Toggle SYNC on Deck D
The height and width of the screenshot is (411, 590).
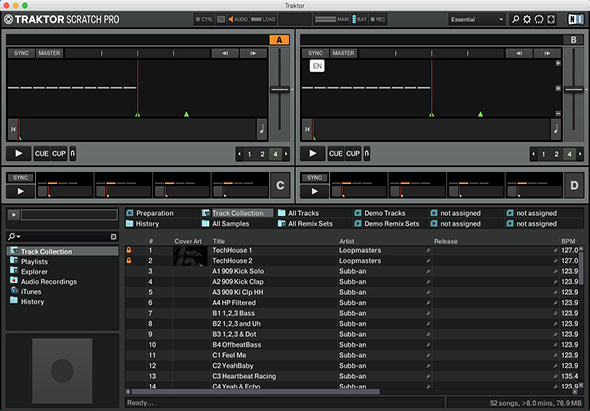click(x=315, y=178)
